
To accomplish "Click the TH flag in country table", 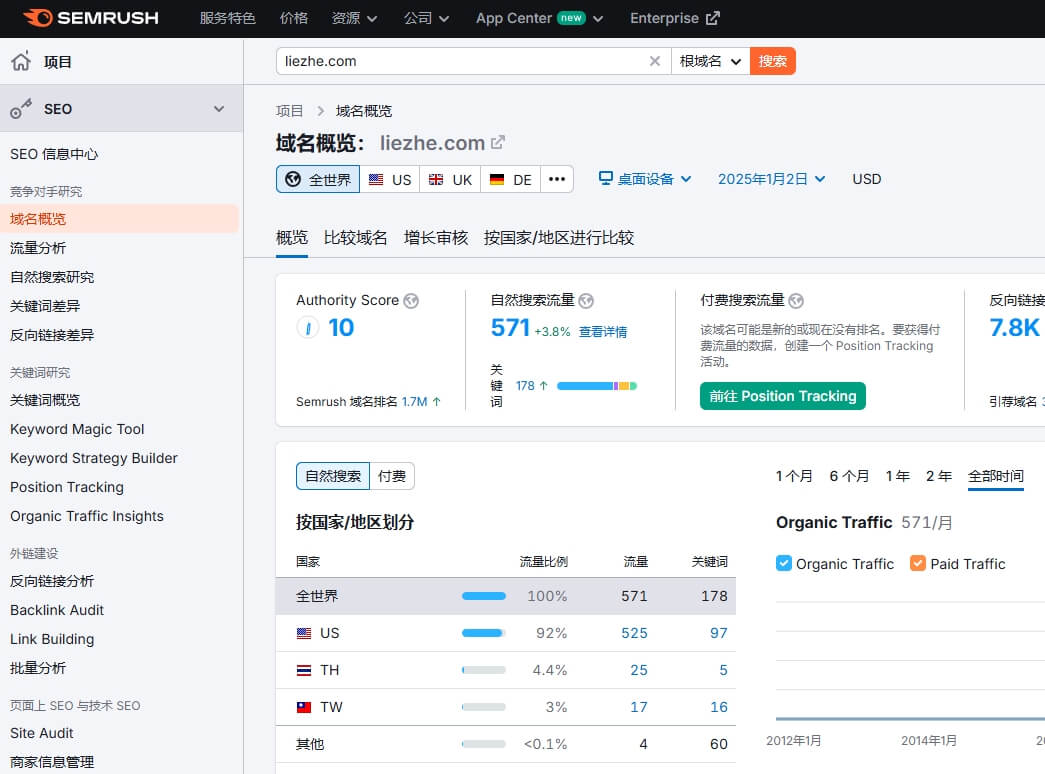I will click(x=304, y=670).
